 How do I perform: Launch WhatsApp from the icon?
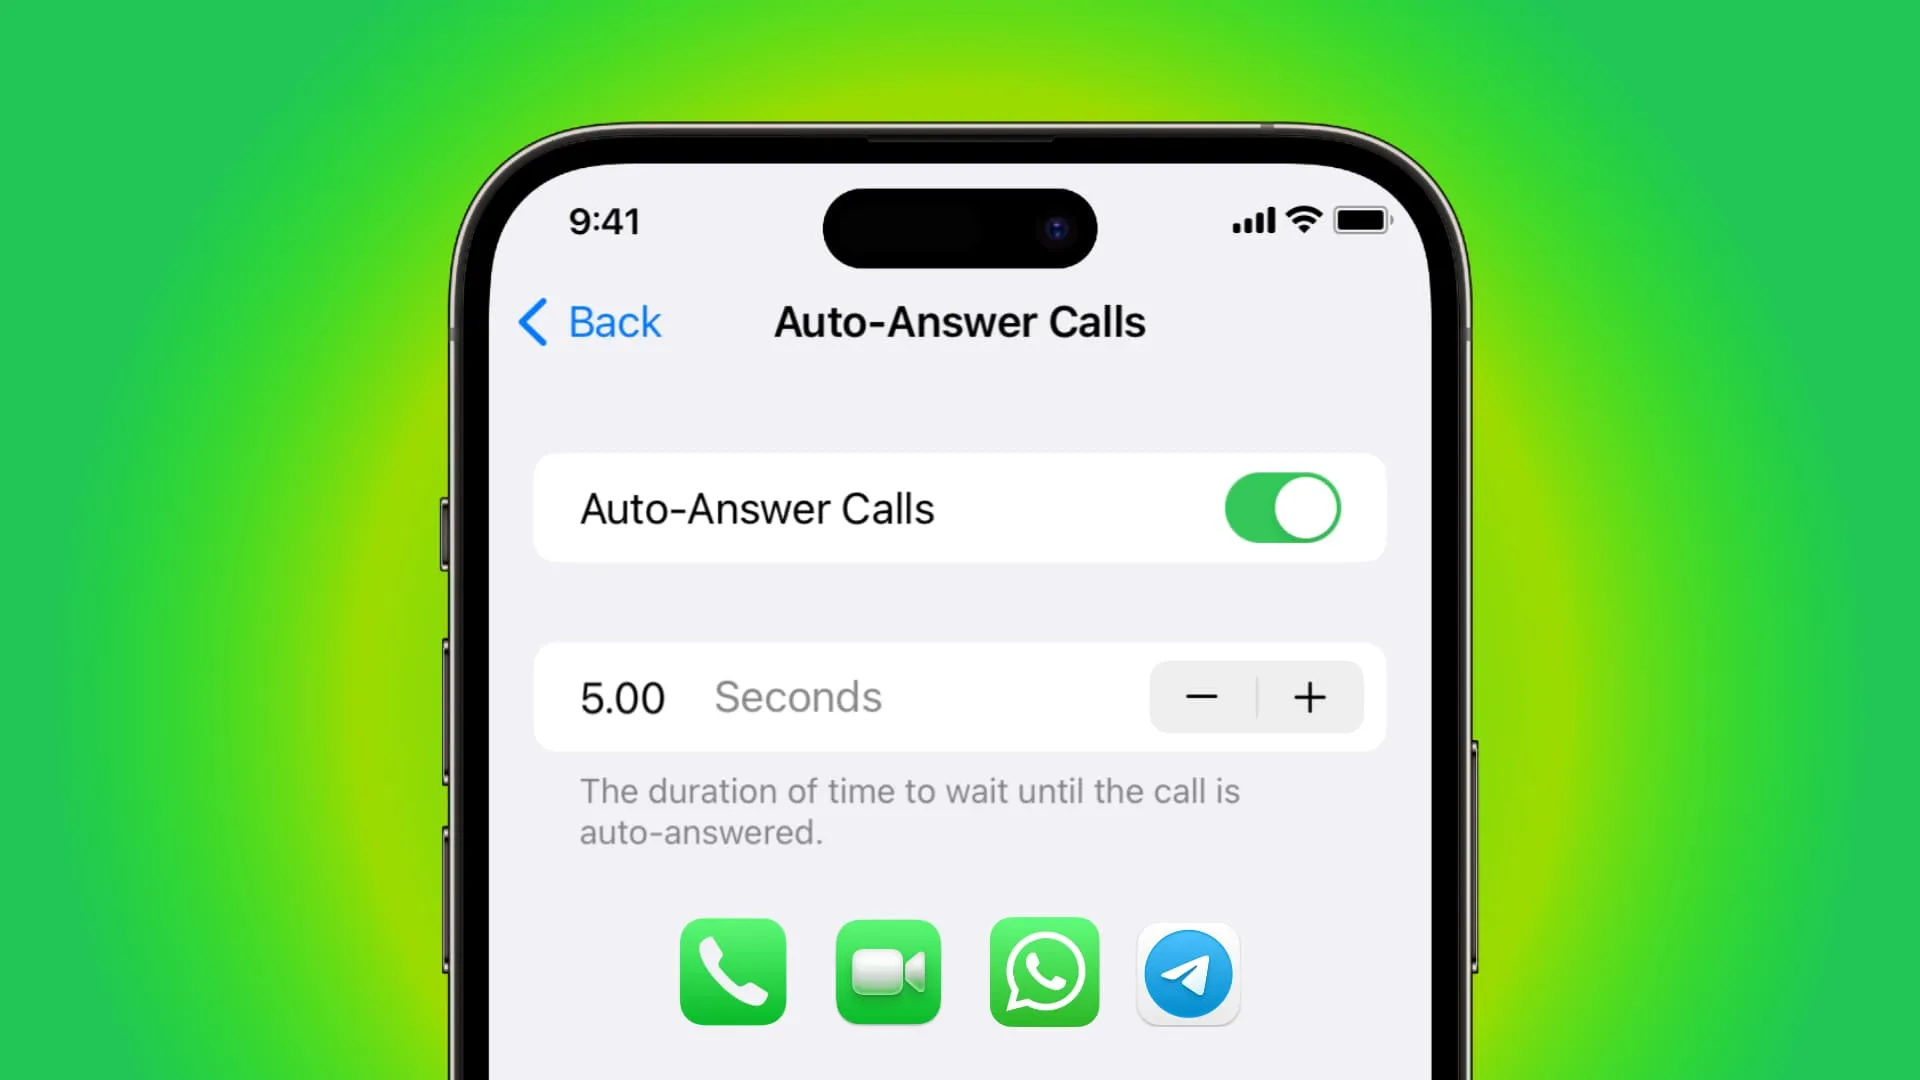tap(1043, 972)
